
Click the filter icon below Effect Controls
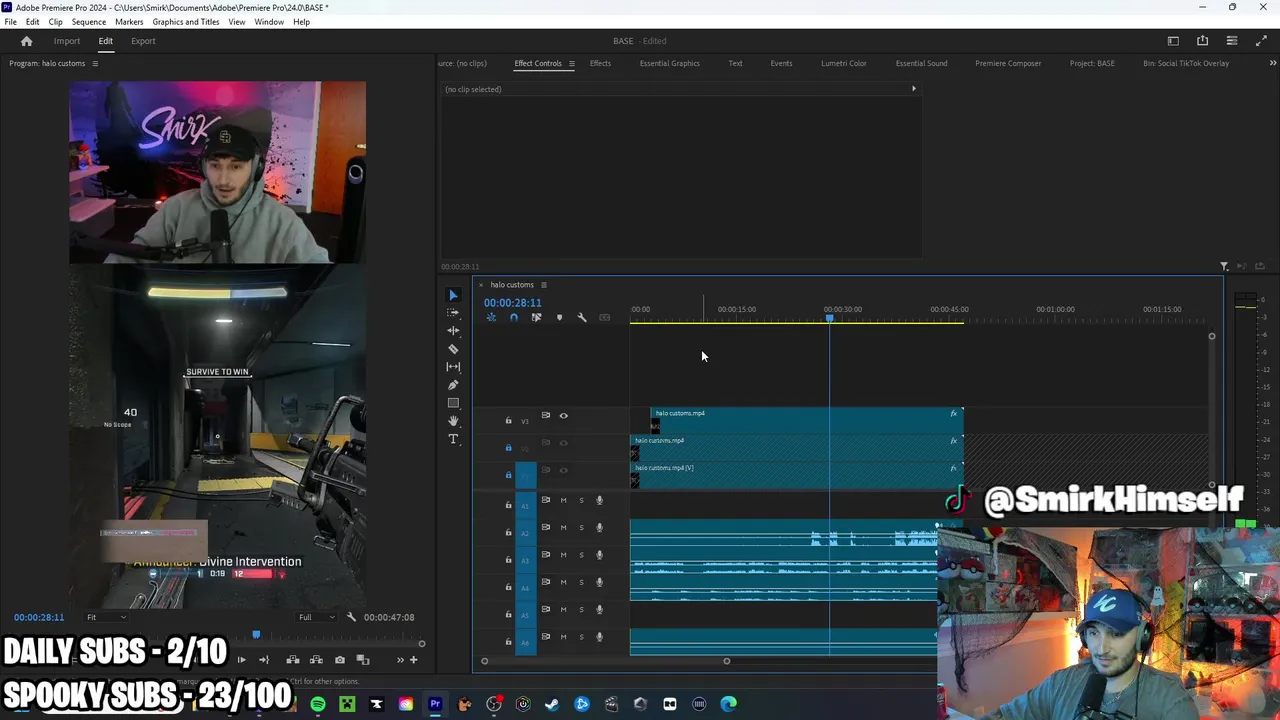click(1224, 267)
